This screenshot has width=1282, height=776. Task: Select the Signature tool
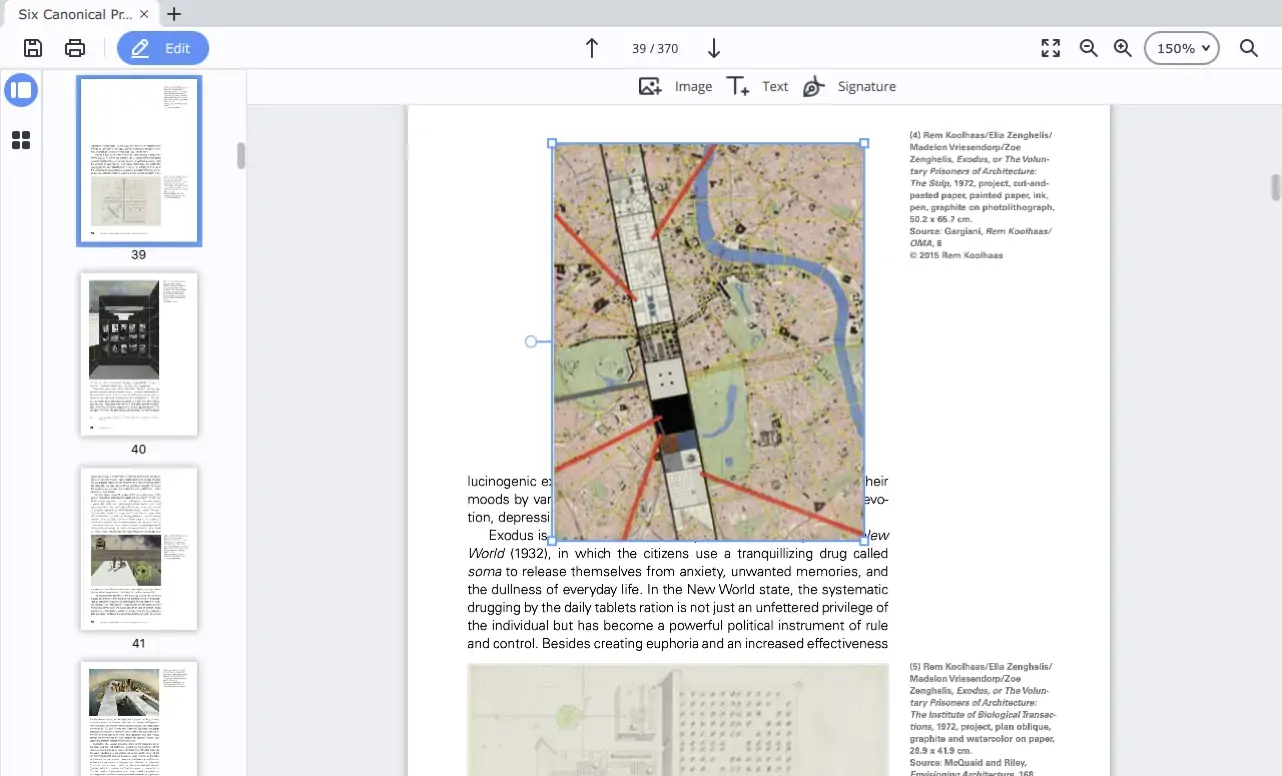tap(849, 86)
